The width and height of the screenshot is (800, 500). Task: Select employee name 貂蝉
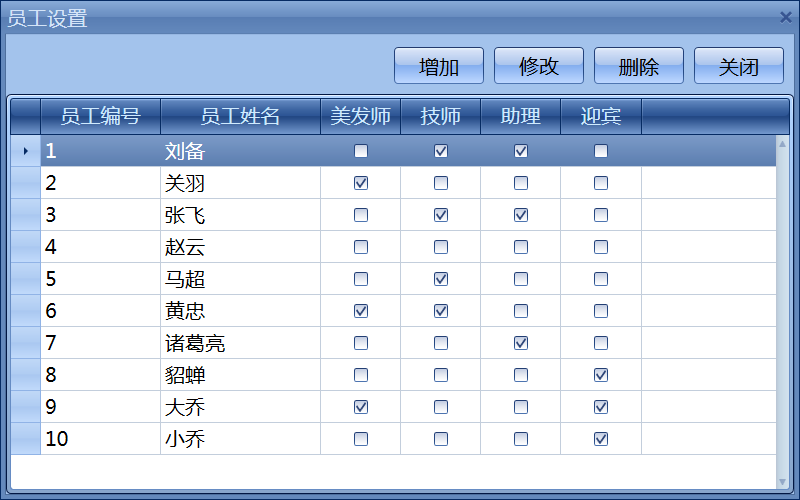pos(185,376)
